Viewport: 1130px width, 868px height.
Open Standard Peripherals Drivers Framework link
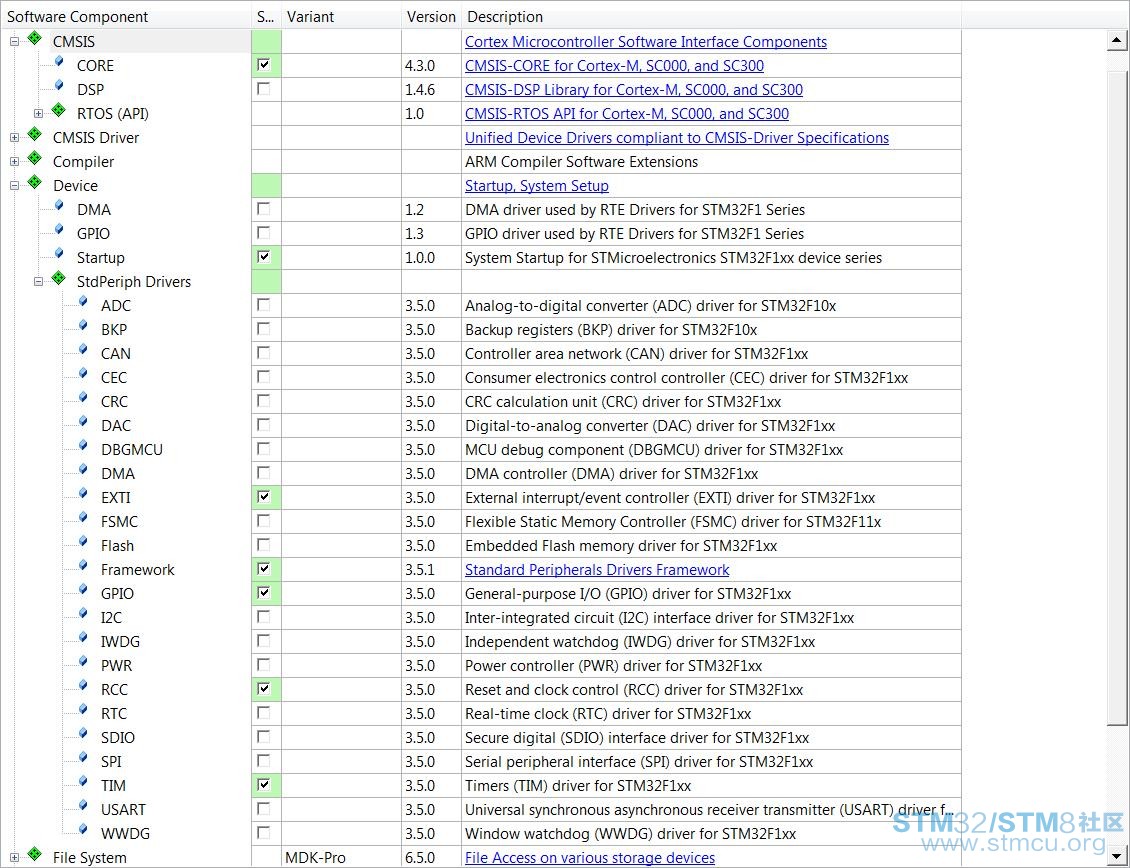point(597,570)
